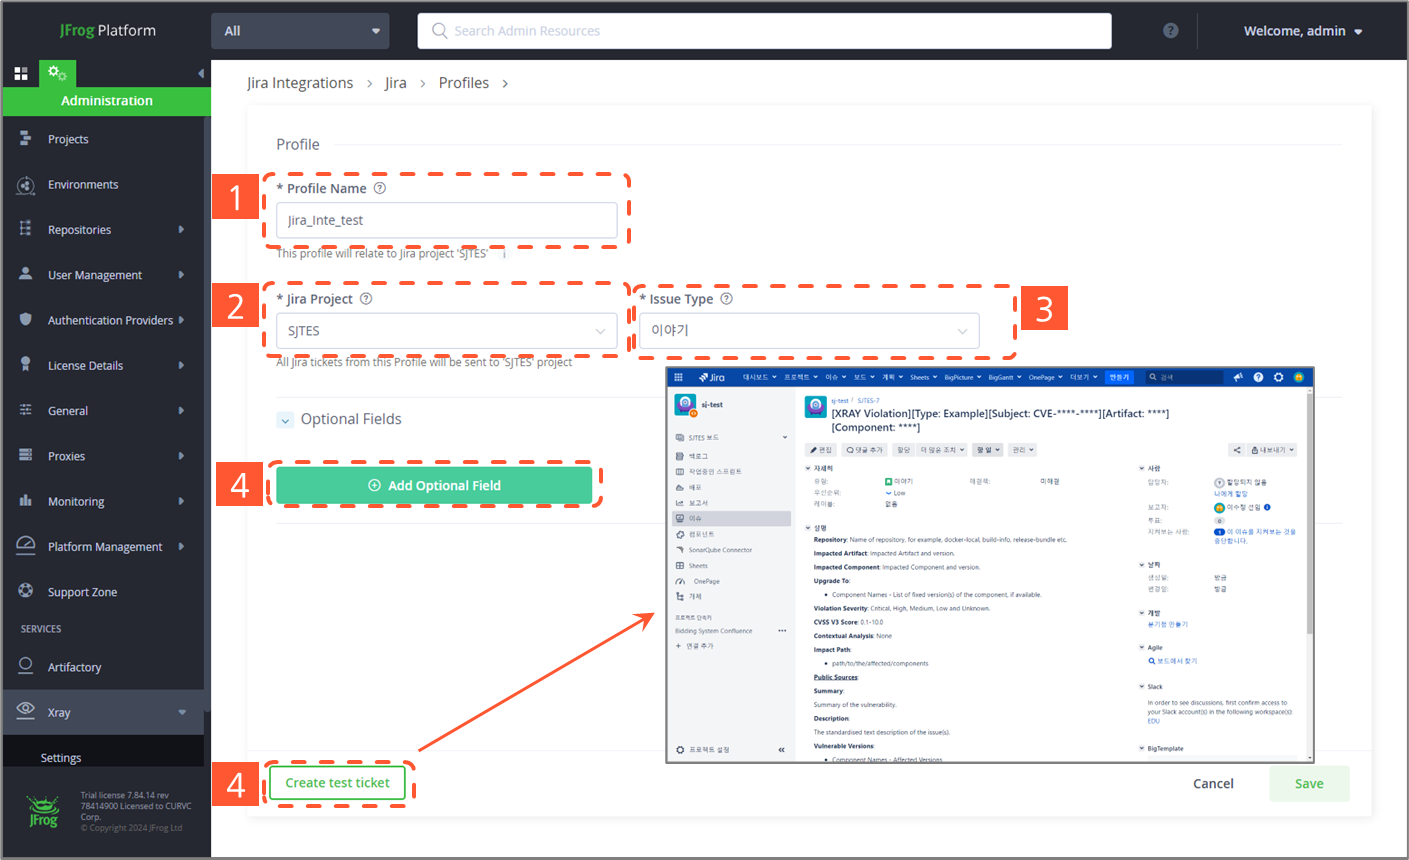Click the Cancel button

point(1213,784)
